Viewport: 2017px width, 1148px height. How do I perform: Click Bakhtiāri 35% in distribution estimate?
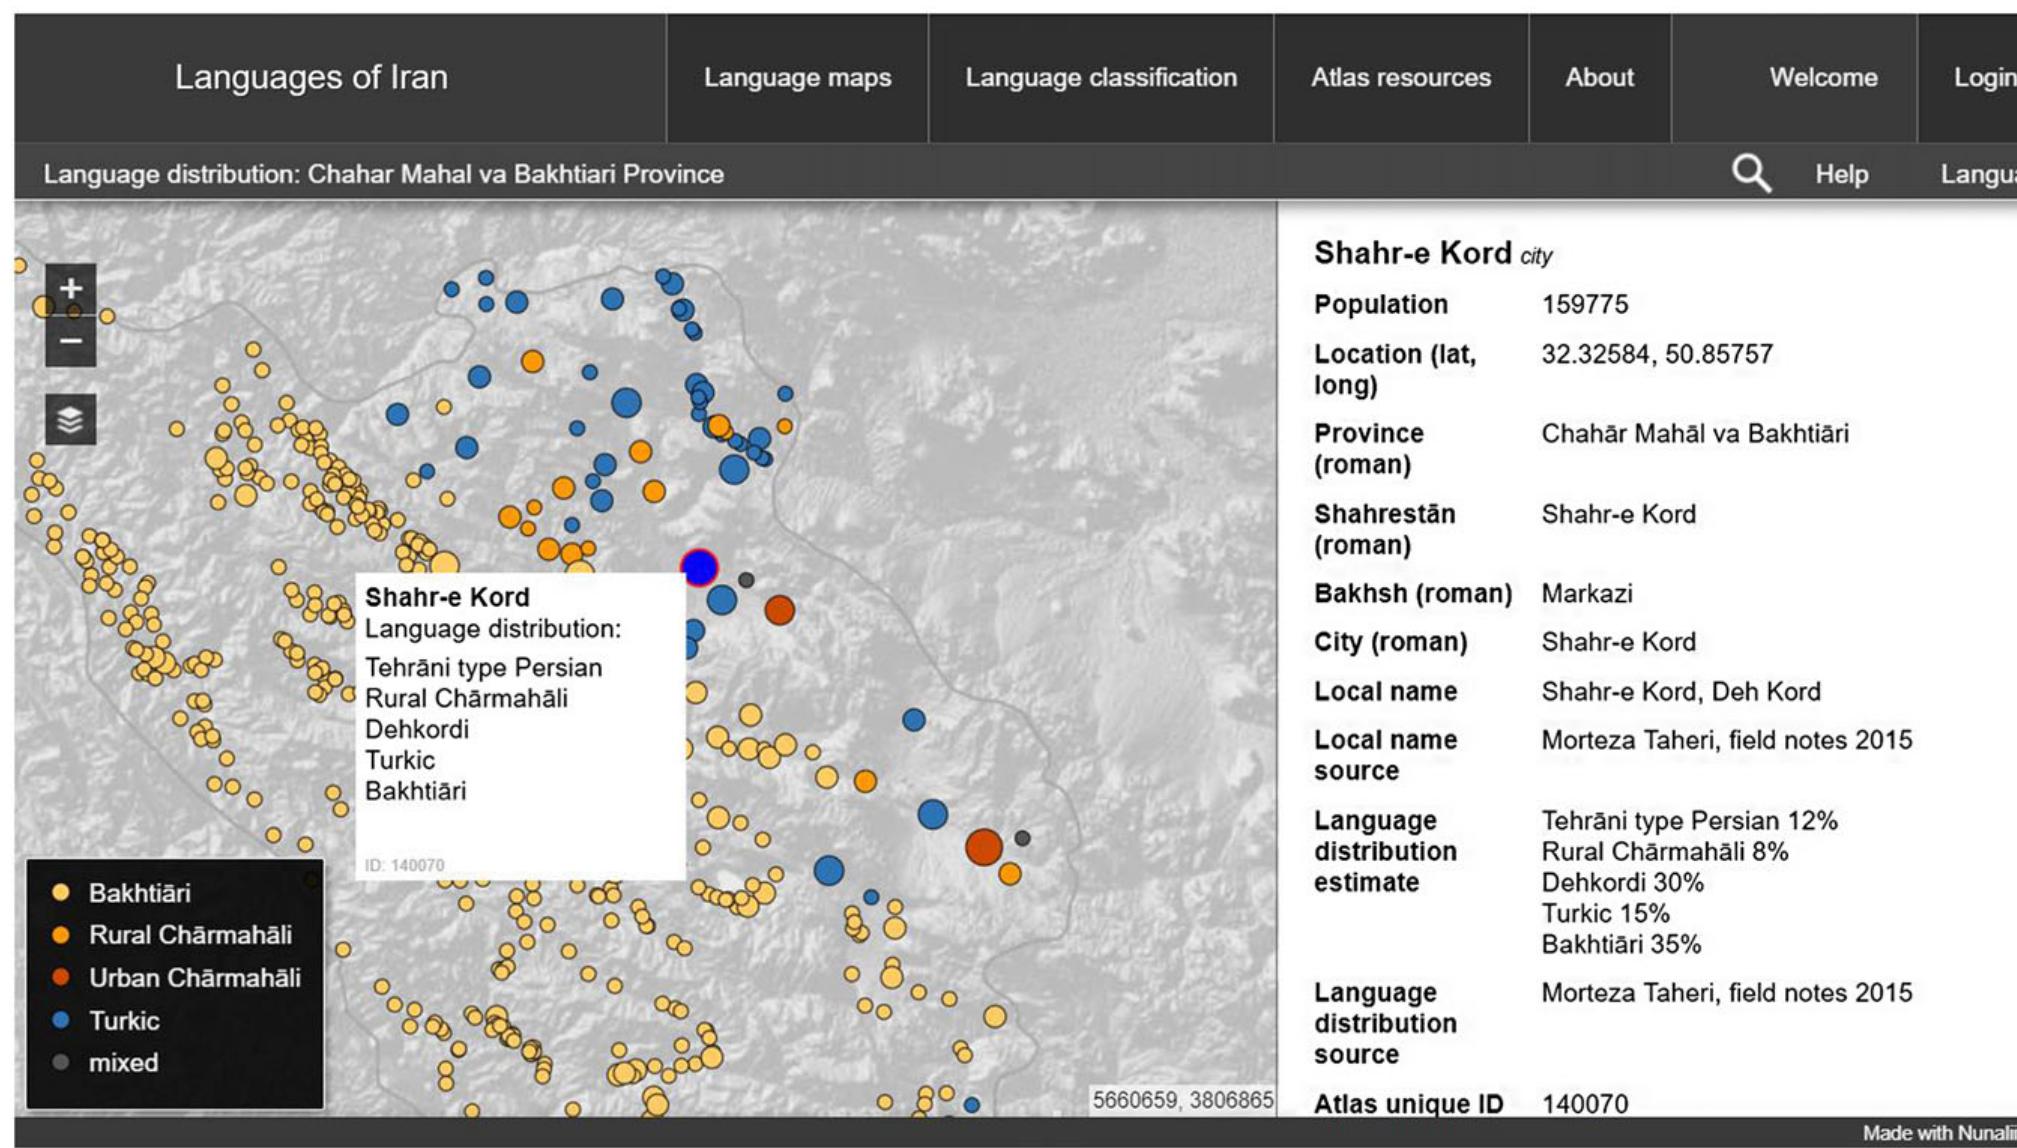pos(1621,944)
